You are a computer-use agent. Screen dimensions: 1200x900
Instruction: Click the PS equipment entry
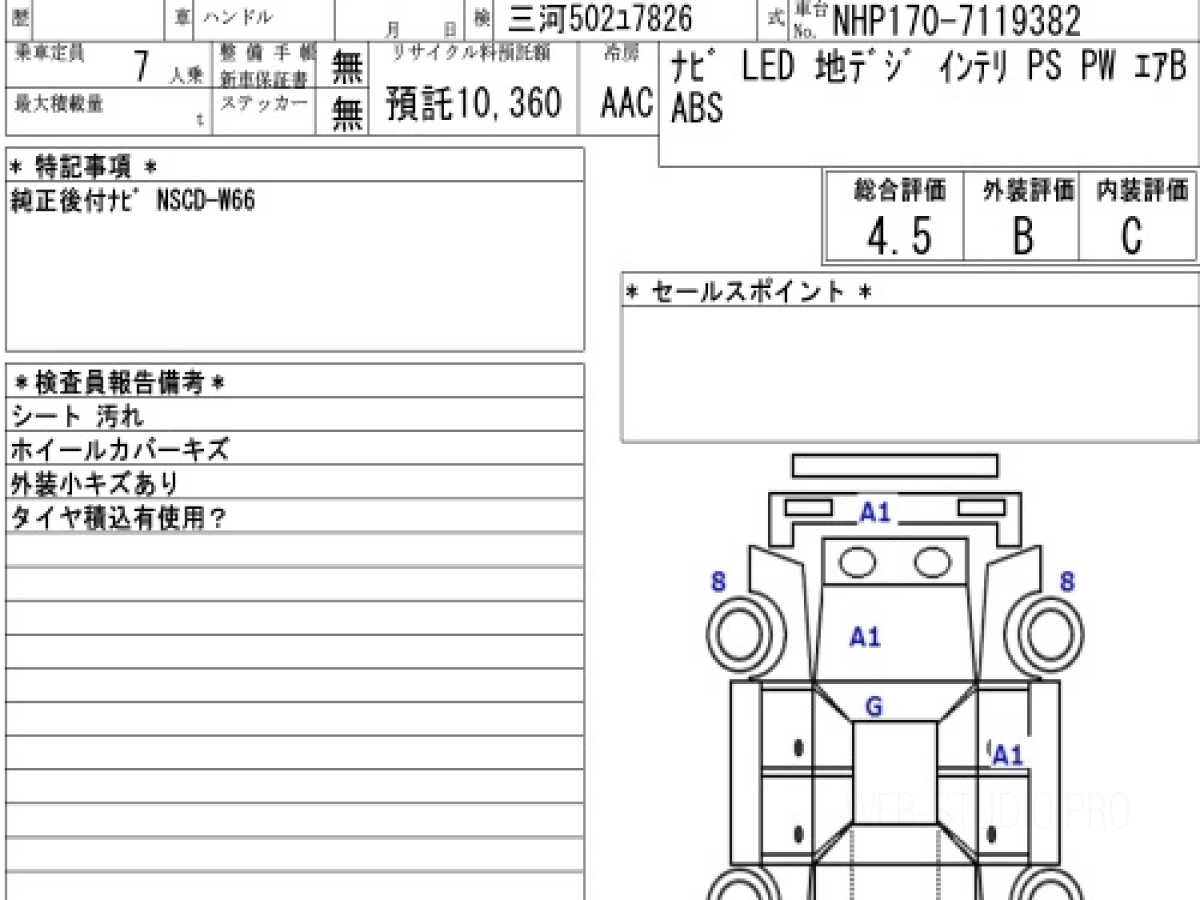1045,67
